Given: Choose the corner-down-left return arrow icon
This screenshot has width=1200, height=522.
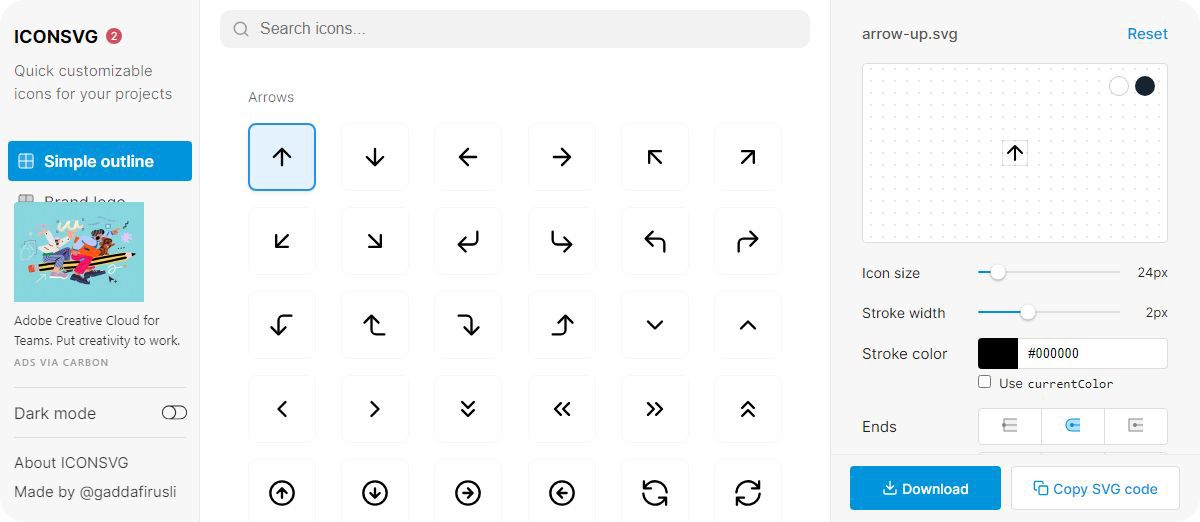Looking at the screenshot, I should pos(468,241).
